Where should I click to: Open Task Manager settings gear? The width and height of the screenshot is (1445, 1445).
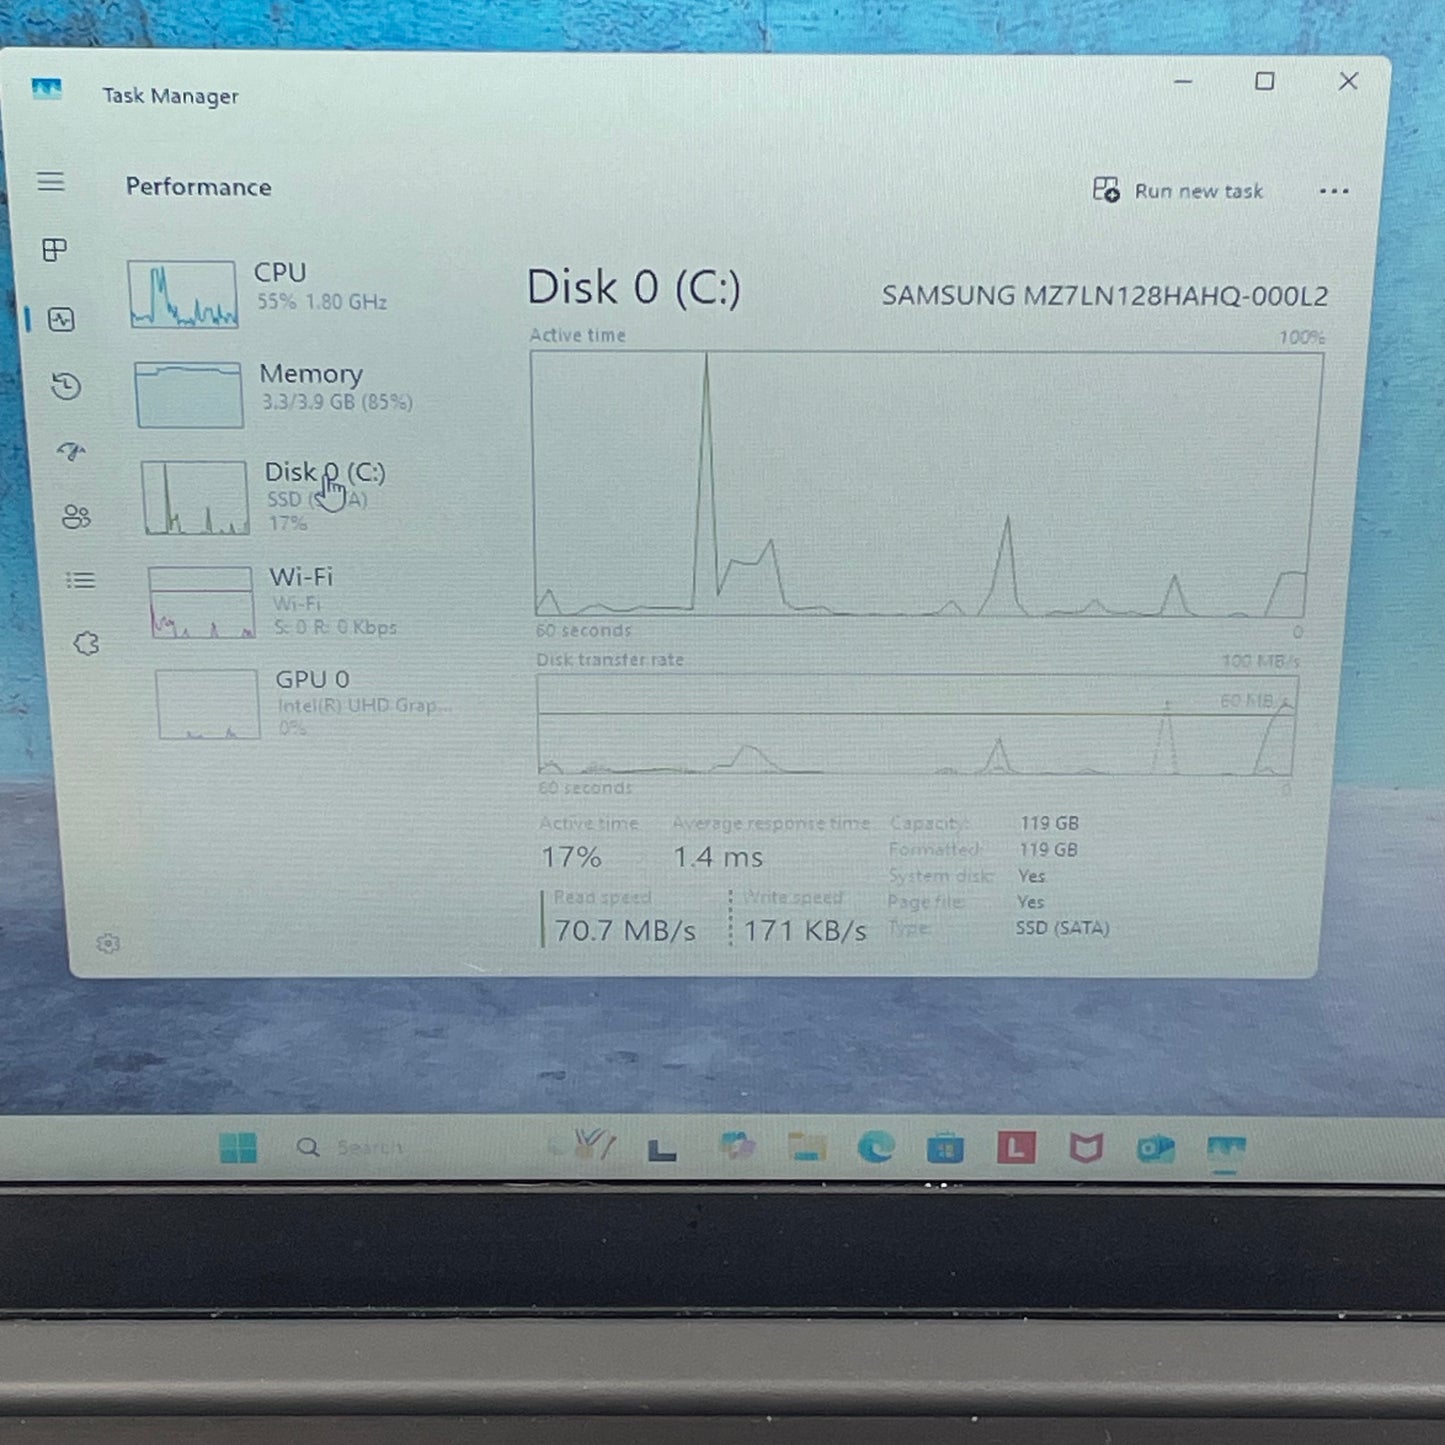point(108,943)
